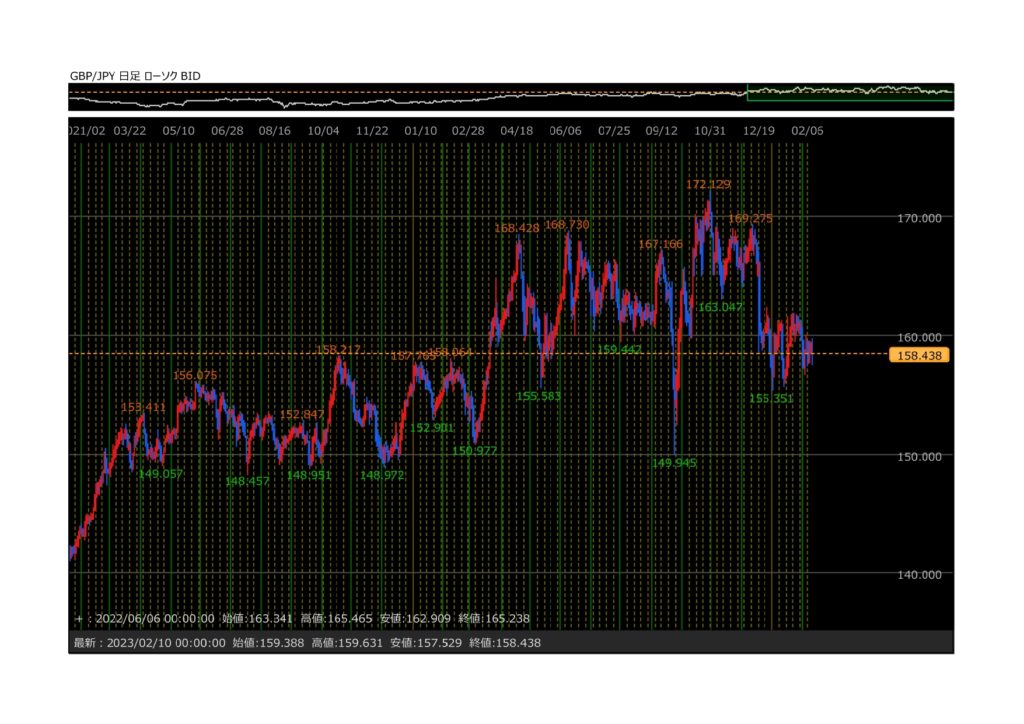The image size is (1024, 724).
Task: Click the 148.457 low price label
Action: (247, 481)
